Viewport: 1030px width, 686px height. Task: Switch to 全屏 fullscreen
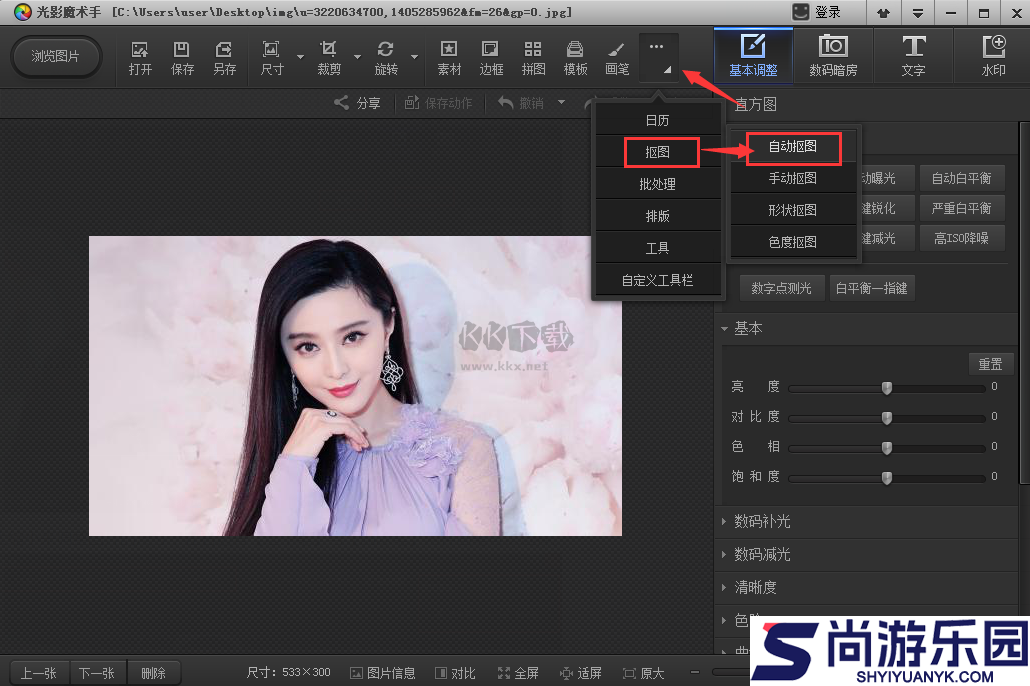click(x=518, y=673)
